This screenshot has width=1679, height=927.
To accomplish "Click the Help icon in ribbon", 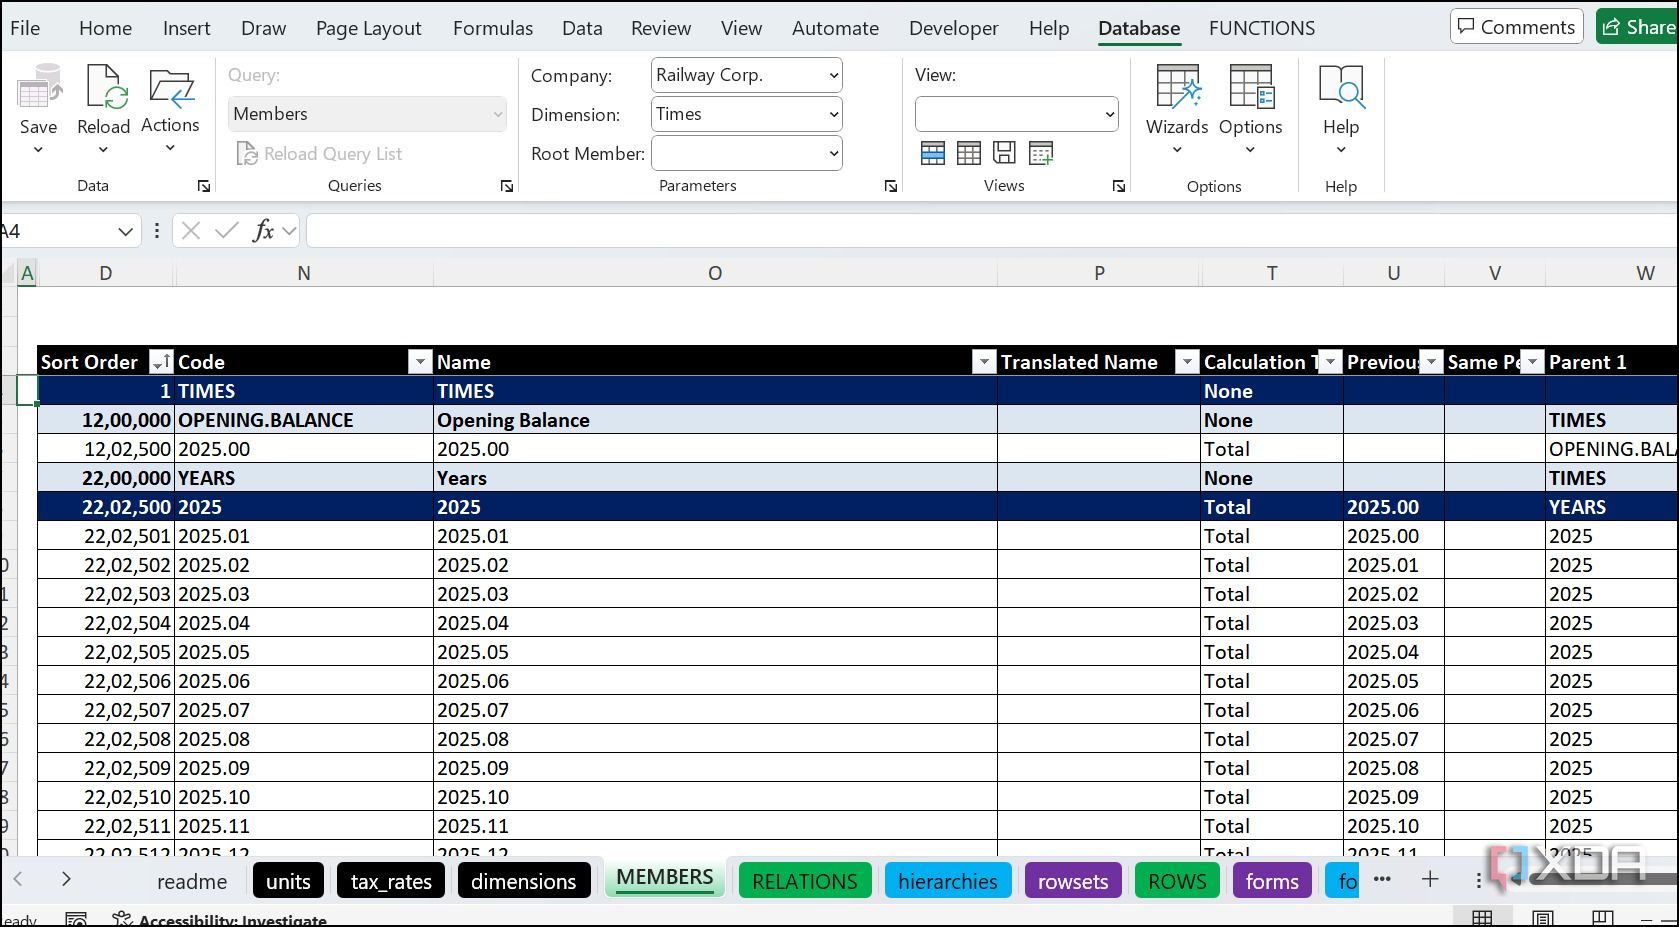I will click(1341, 88).
